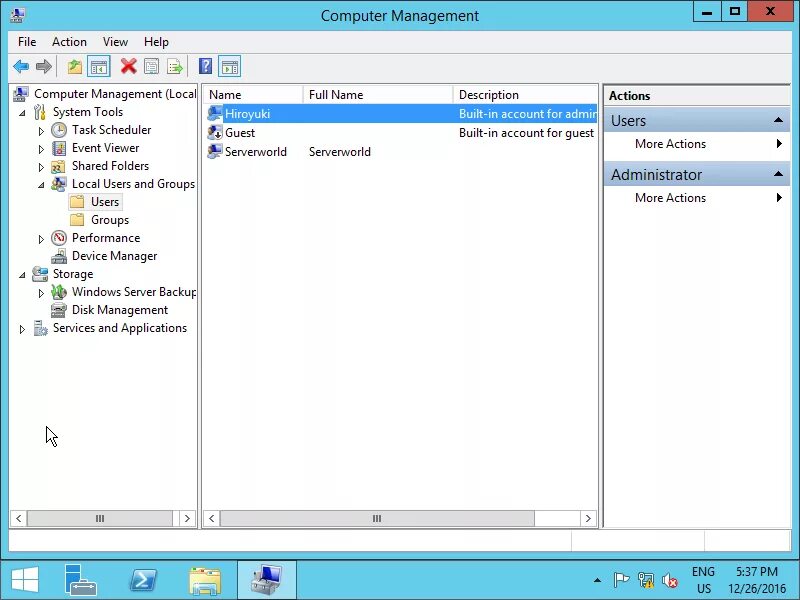This screenshot has height=600, width=800.
Task: Open More Actions under Administrator
Action: coord(696,197)
